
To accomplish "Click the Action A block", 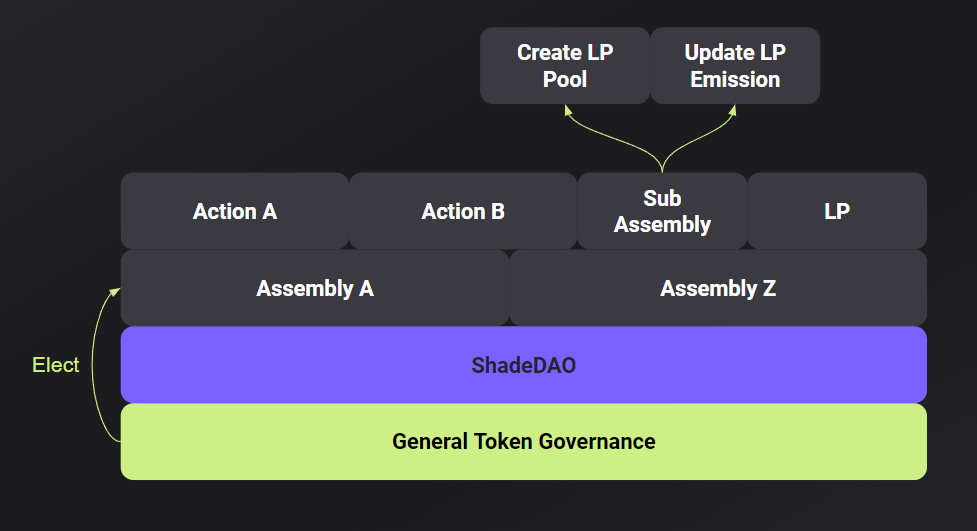I will [x=235, y=211].
